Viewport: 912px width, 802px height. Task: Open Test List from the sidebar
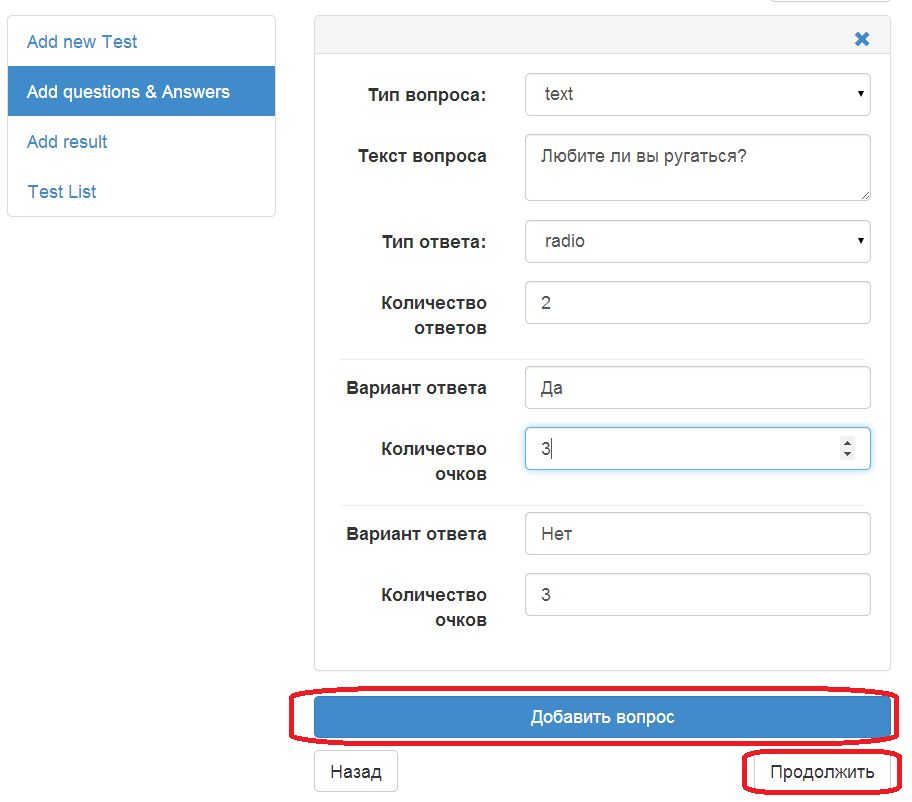[62, 192]
